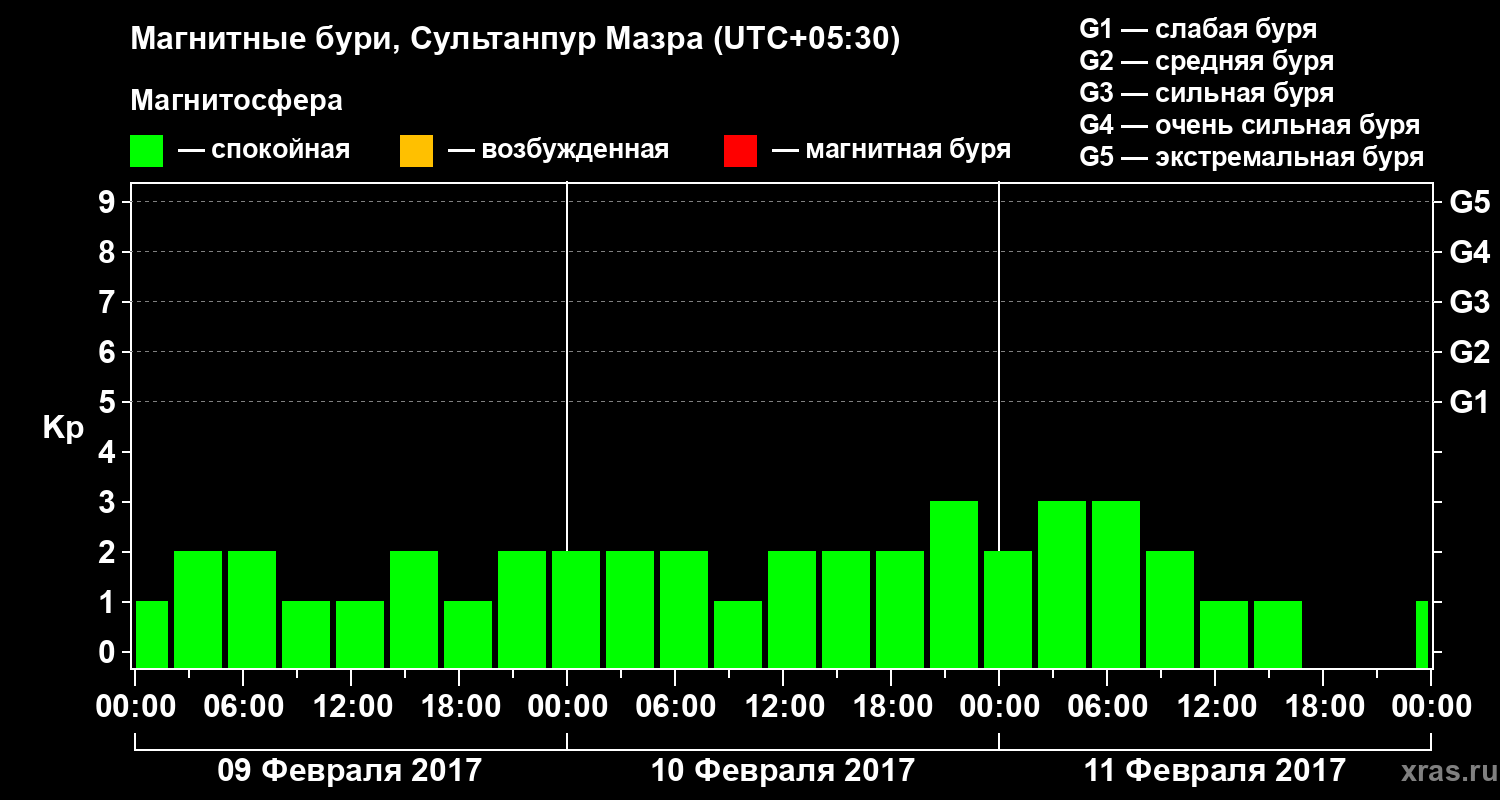Click the 06:00 time label for 11 Февраля
The image size is (1500, 800).
tap(1107, 707)
